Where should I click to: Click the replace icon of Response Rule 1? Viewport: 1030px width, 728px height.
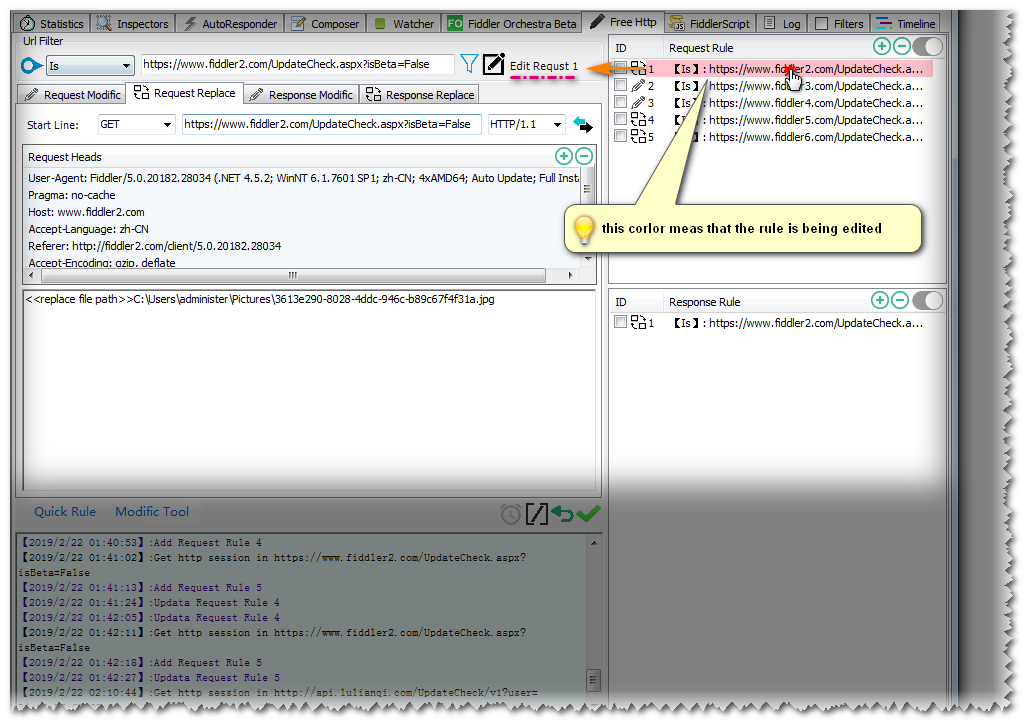638,323
